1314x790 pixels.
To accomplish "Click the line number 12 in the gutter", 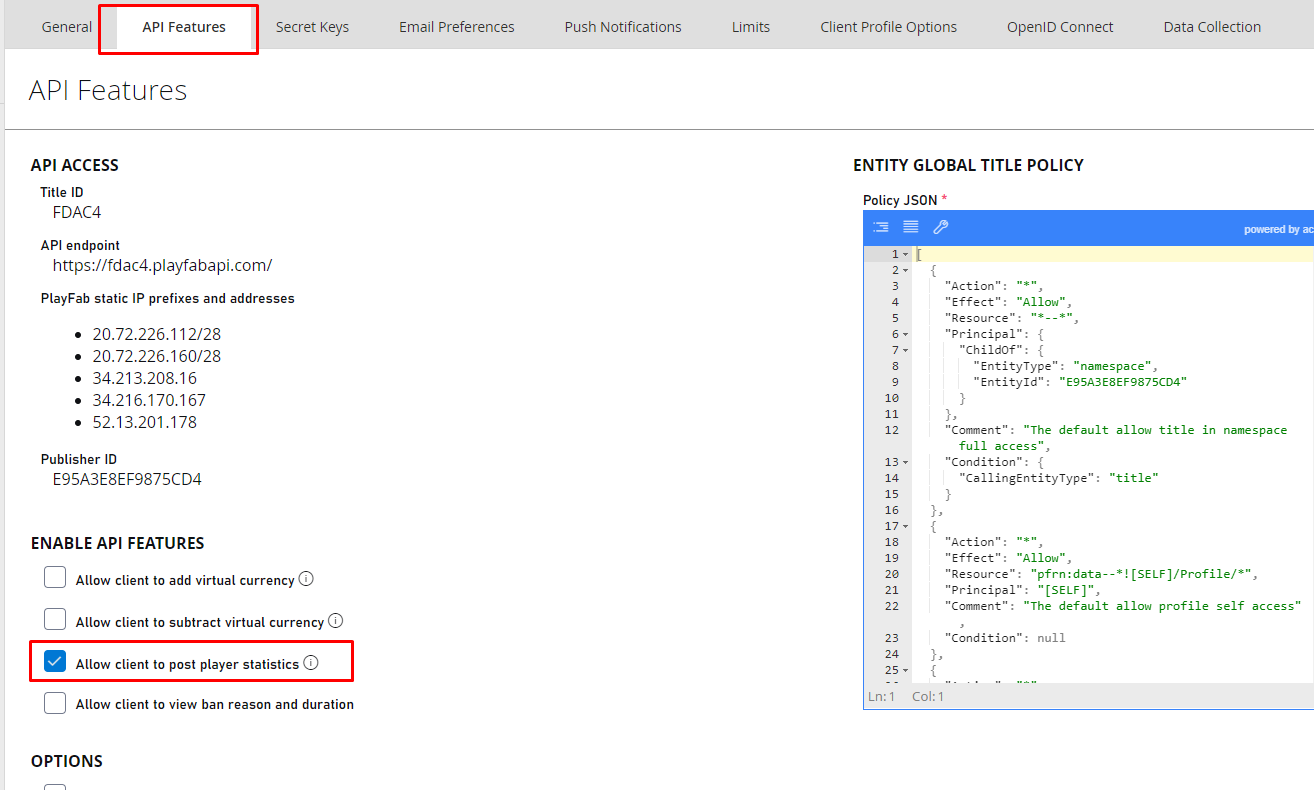I will (892, 430).
